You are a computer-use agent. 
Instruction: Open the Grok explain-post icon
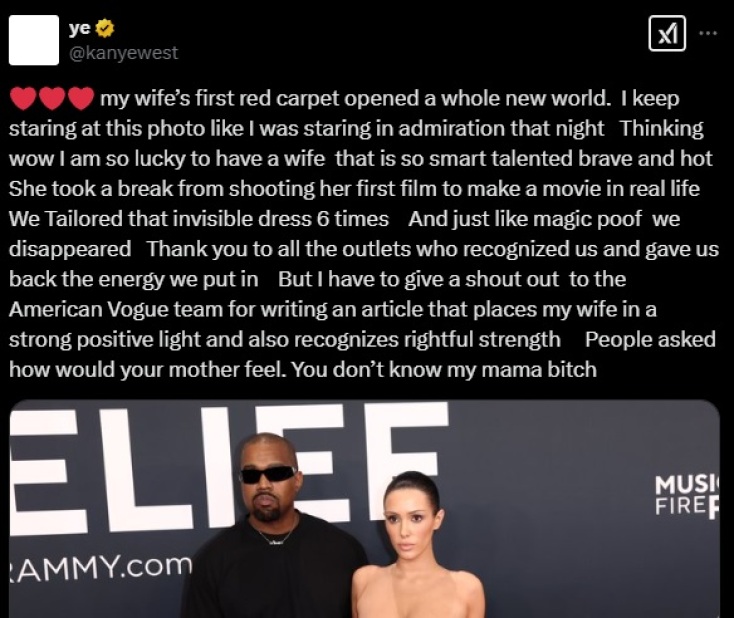[x=667, y=33]
